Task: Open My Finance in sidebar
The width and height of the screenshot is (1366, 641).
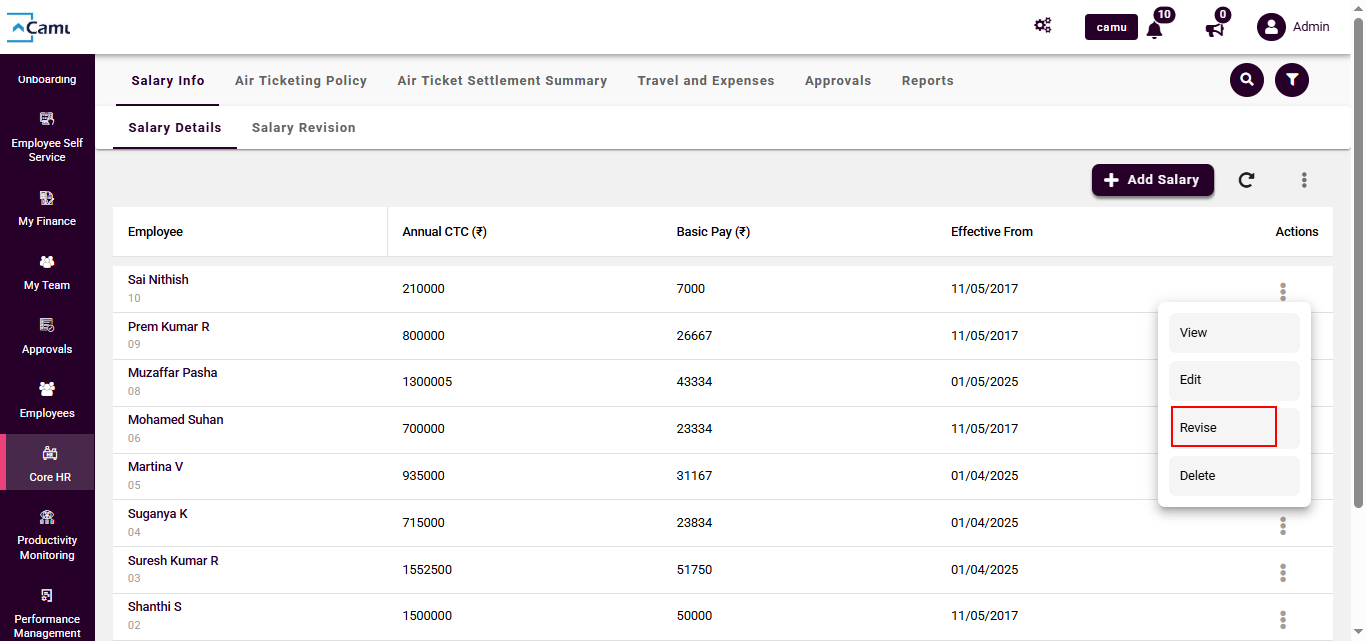Action: (x=47, y=208)
